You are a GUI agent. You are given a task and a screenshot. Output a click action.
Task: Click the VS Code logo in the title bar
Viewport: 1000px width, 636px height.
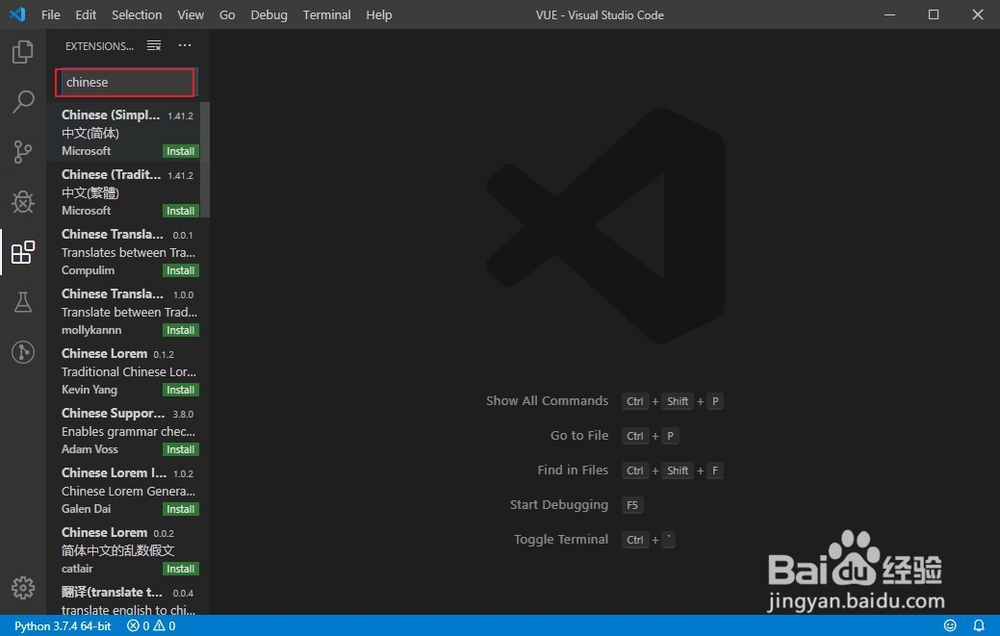[18, 14]
